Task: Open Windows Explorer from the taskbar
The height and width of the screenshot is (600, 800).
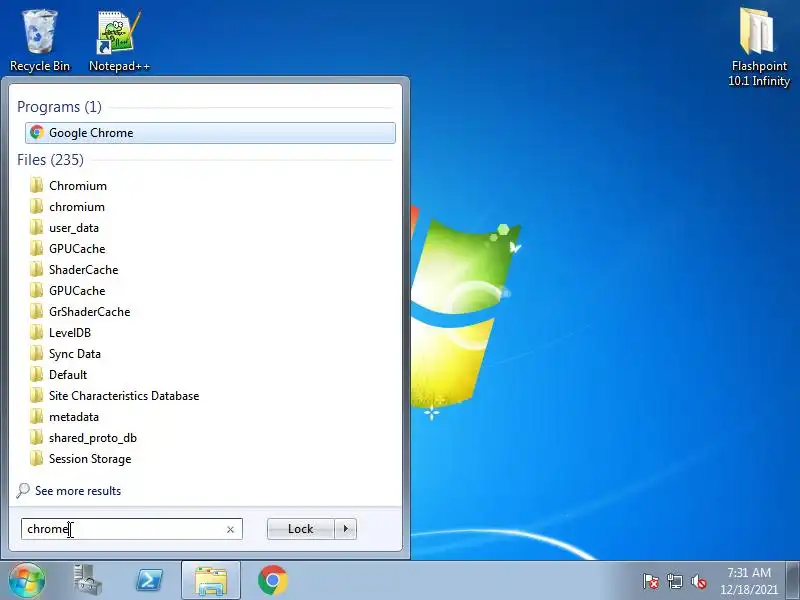Action: [x=211, y=581]
